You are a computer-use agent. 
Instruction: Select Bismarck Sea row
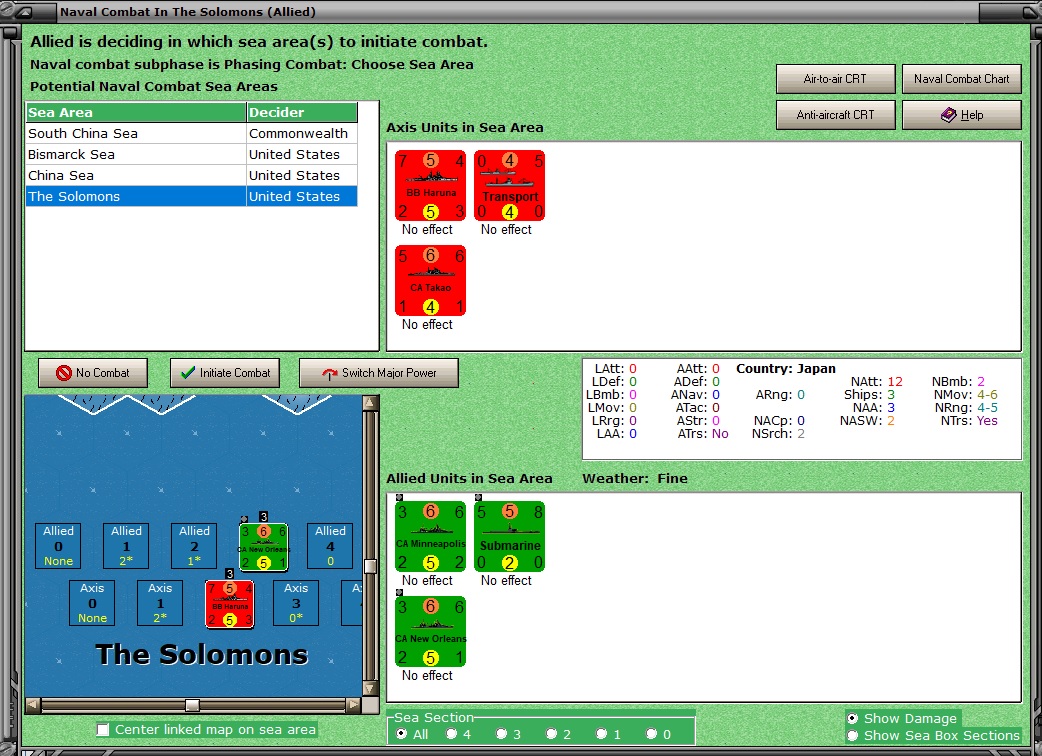191,155
